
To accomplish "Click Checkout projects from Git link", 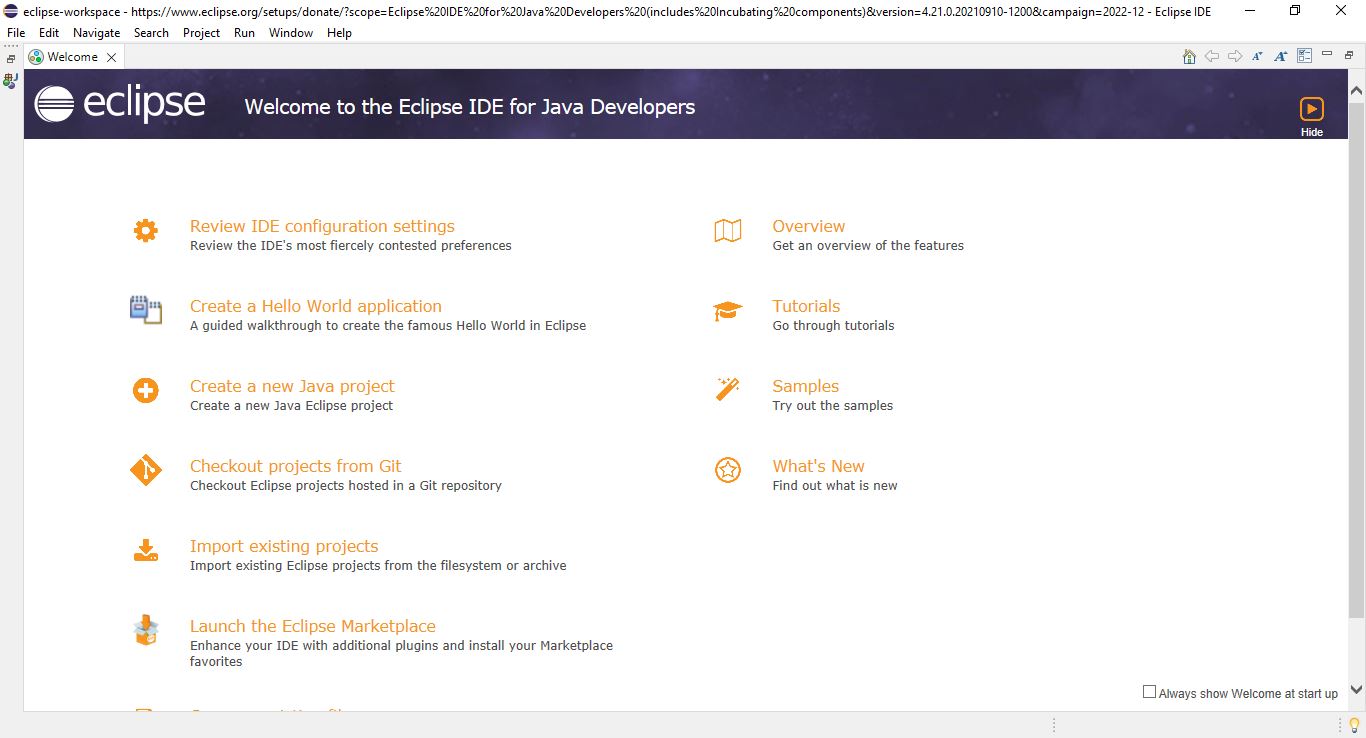I will coord(296,466).
